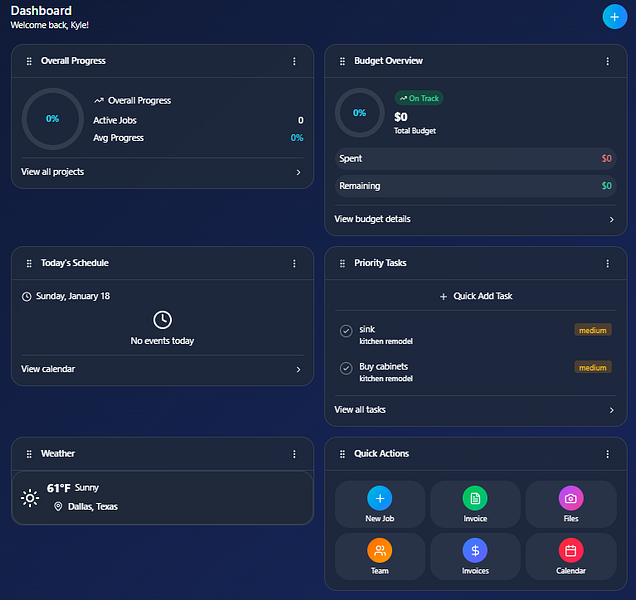
Task: Grab the Budget Overview card drag handle
Action: click(x=342, y=61)
